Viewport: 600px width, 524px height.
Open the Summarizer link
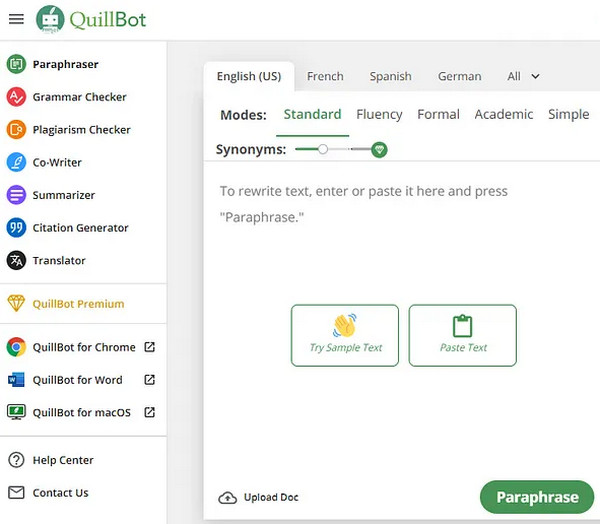(64, 195)
